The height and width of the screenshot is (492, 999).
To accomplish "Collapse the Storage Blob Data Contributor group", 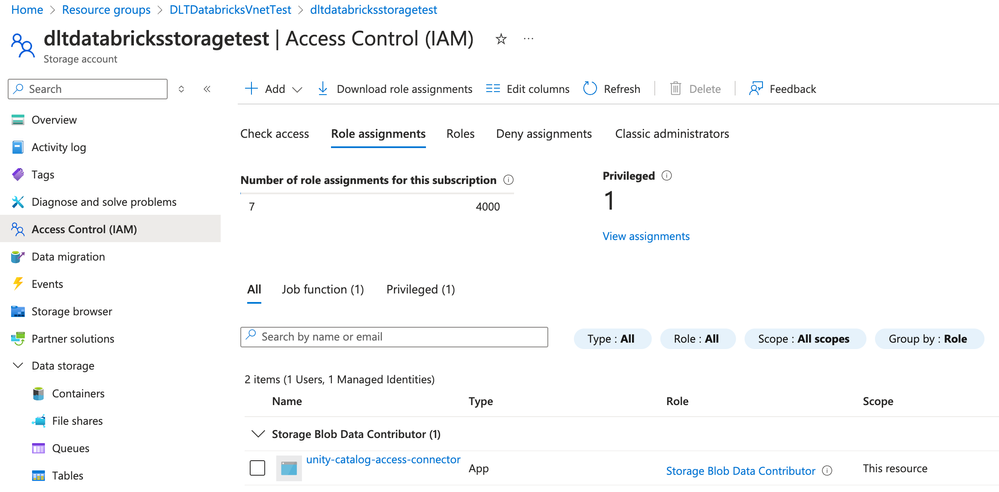I will click(x=258, y=434).
